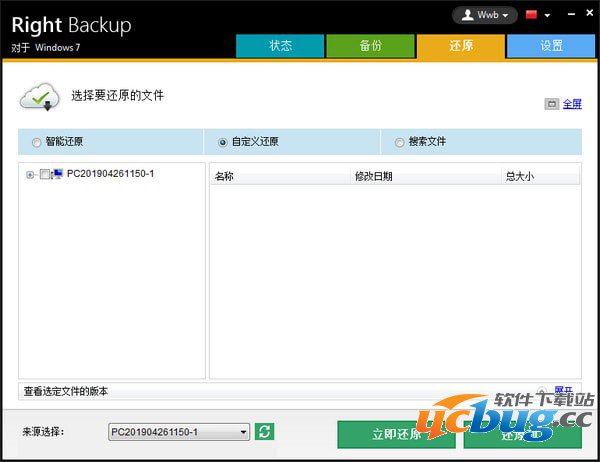Sort by the 修改日期 column header
The width and height of the screenshot is (600, 462).
373,176
